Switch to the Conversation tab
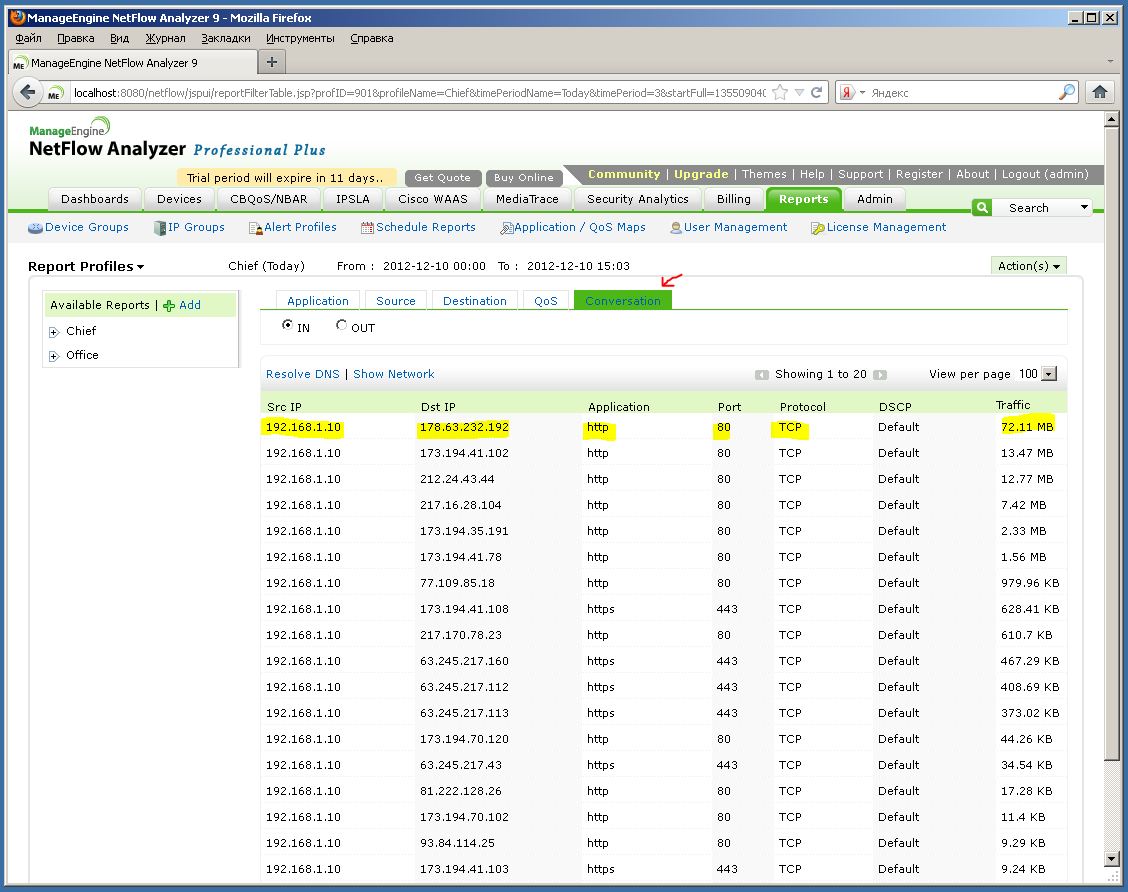The height and width of the screenshot is (892, 1128). click(622, 299)
